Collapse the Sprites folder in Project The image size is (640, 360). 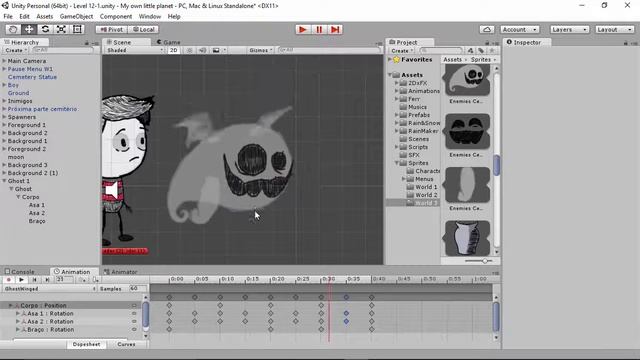pos(396,163)
